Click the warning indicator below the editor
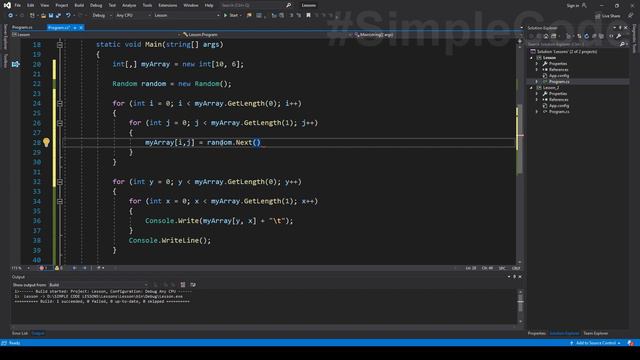Screen dimensions: 640x360 click(x=59, y=268)
